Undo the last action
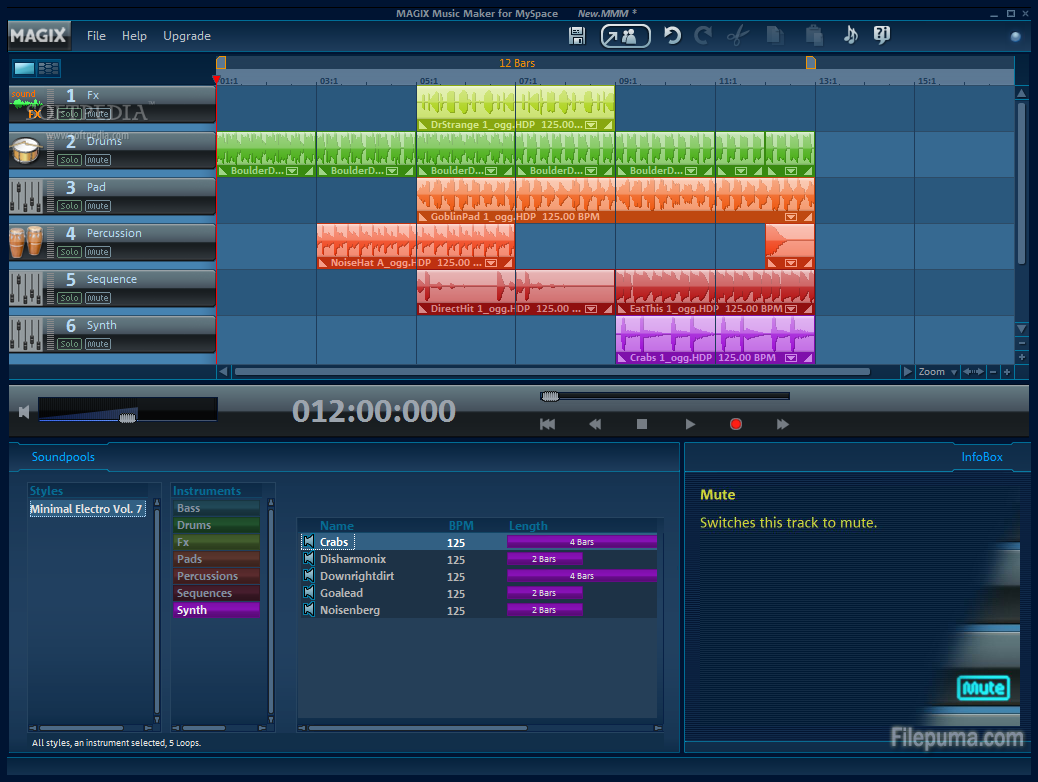Viewport: 1038px width, 782px height. point(672,35)
